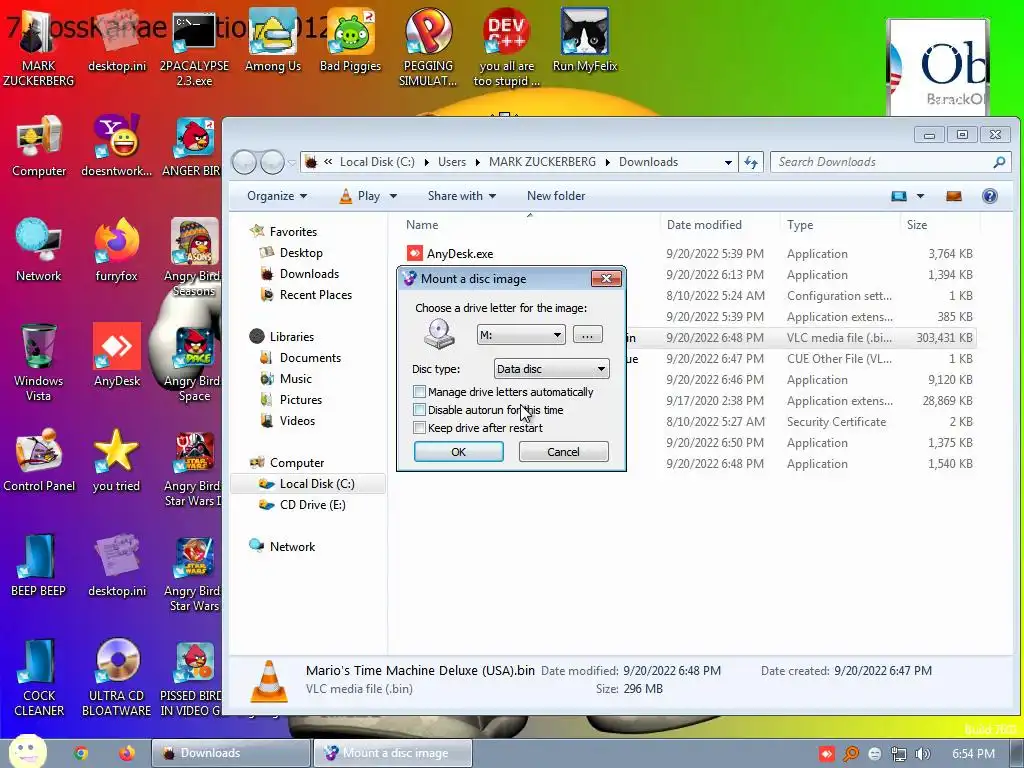1024x768 pixels.
Task: Open Music library
Action: (296, 379)
